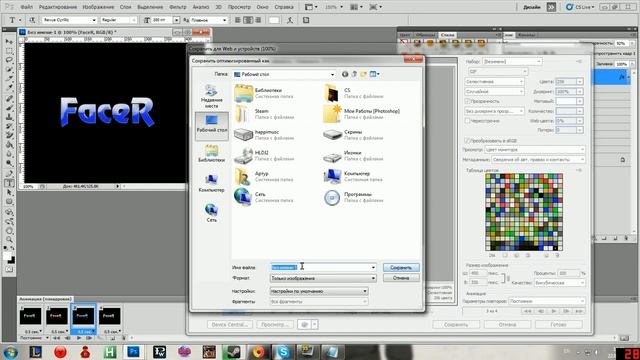Image resolution: width=640 pixels, height=360 pixels.
Task: Open the GIF file format dropdown
Action: (497, 71)
